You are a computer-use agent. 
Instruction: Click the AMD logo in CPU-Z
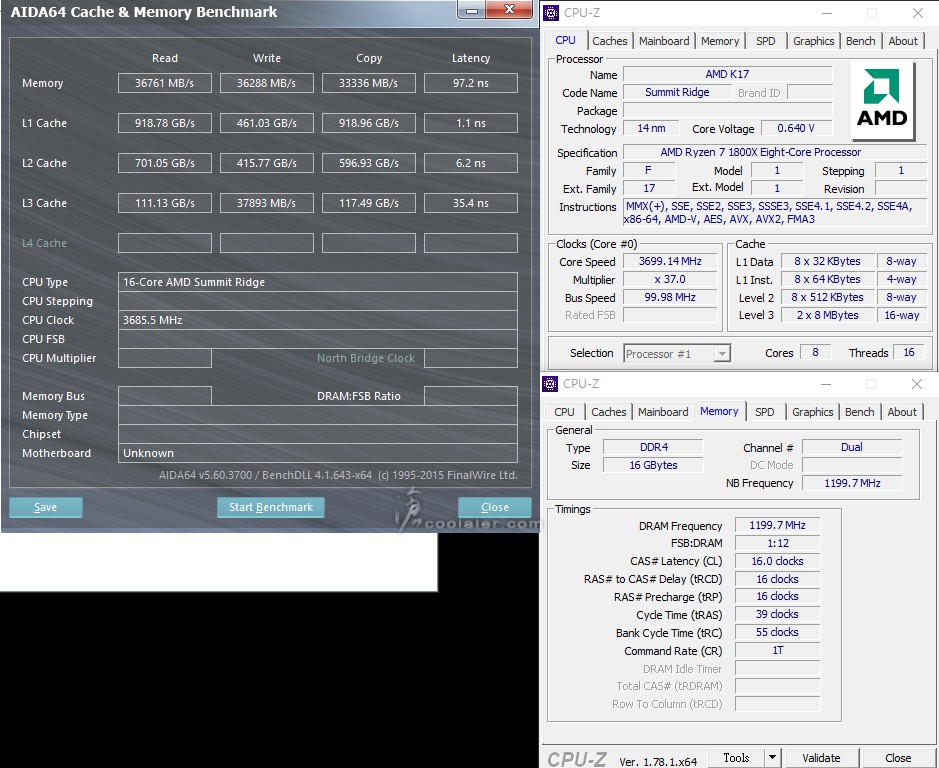[882, 99]
